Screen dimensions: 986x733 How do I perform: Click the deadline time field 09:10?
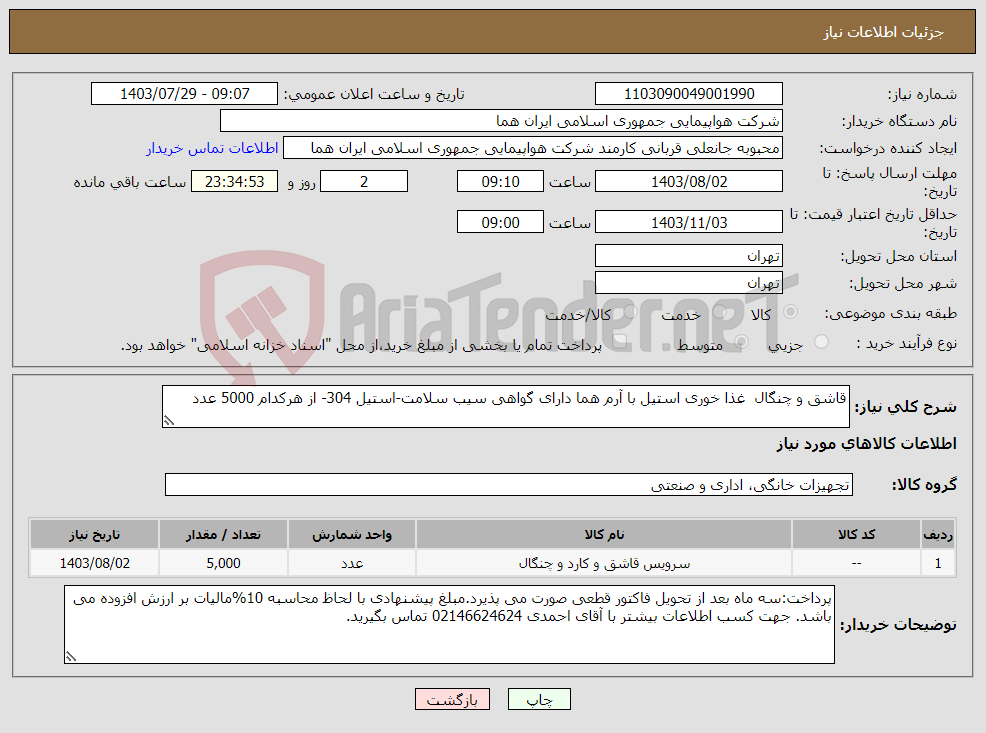pos(500,182)
